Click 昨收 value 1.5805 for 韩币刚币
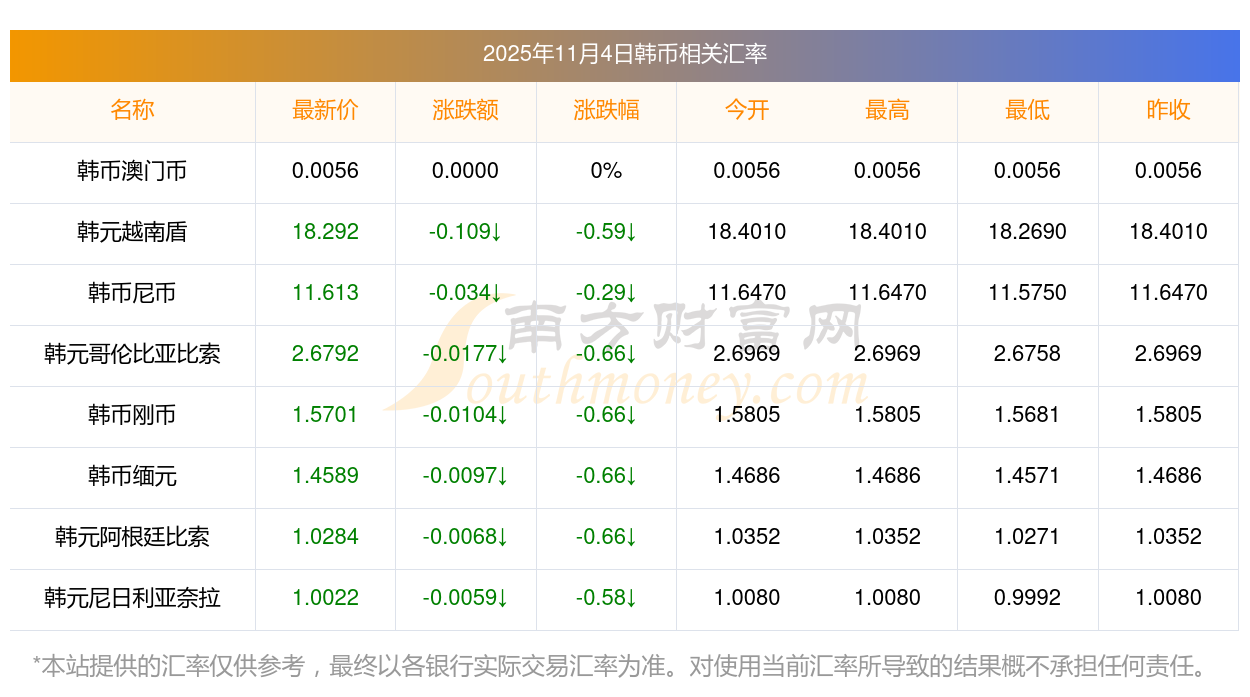Image resolution: width=1250 pixels, height=697 pixels. tap(1168, 415)
